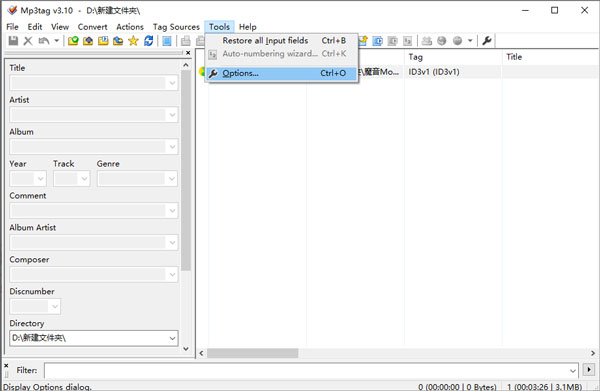Click the grayed playlist-selected toolbar icon
This screenshot has width=600, height=391.
pos(392,41)
